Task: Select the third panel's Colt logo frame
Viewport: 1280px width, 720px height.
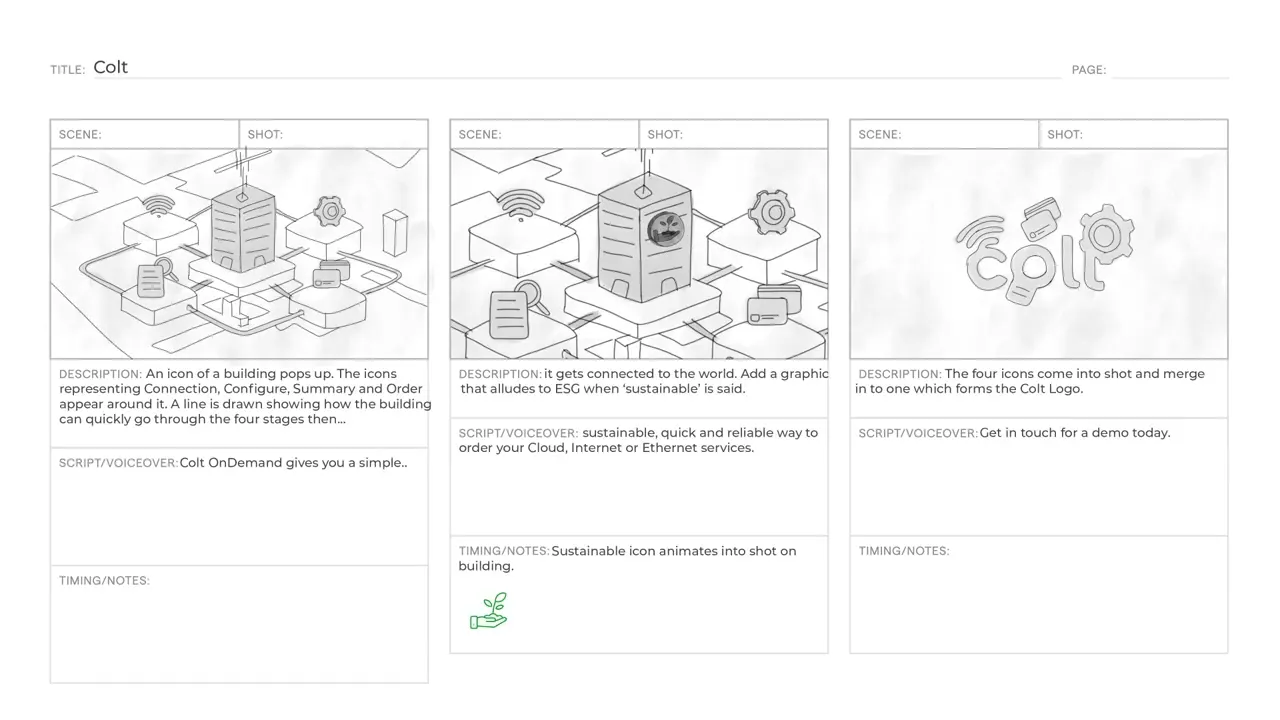Action: click(1039, 254)
